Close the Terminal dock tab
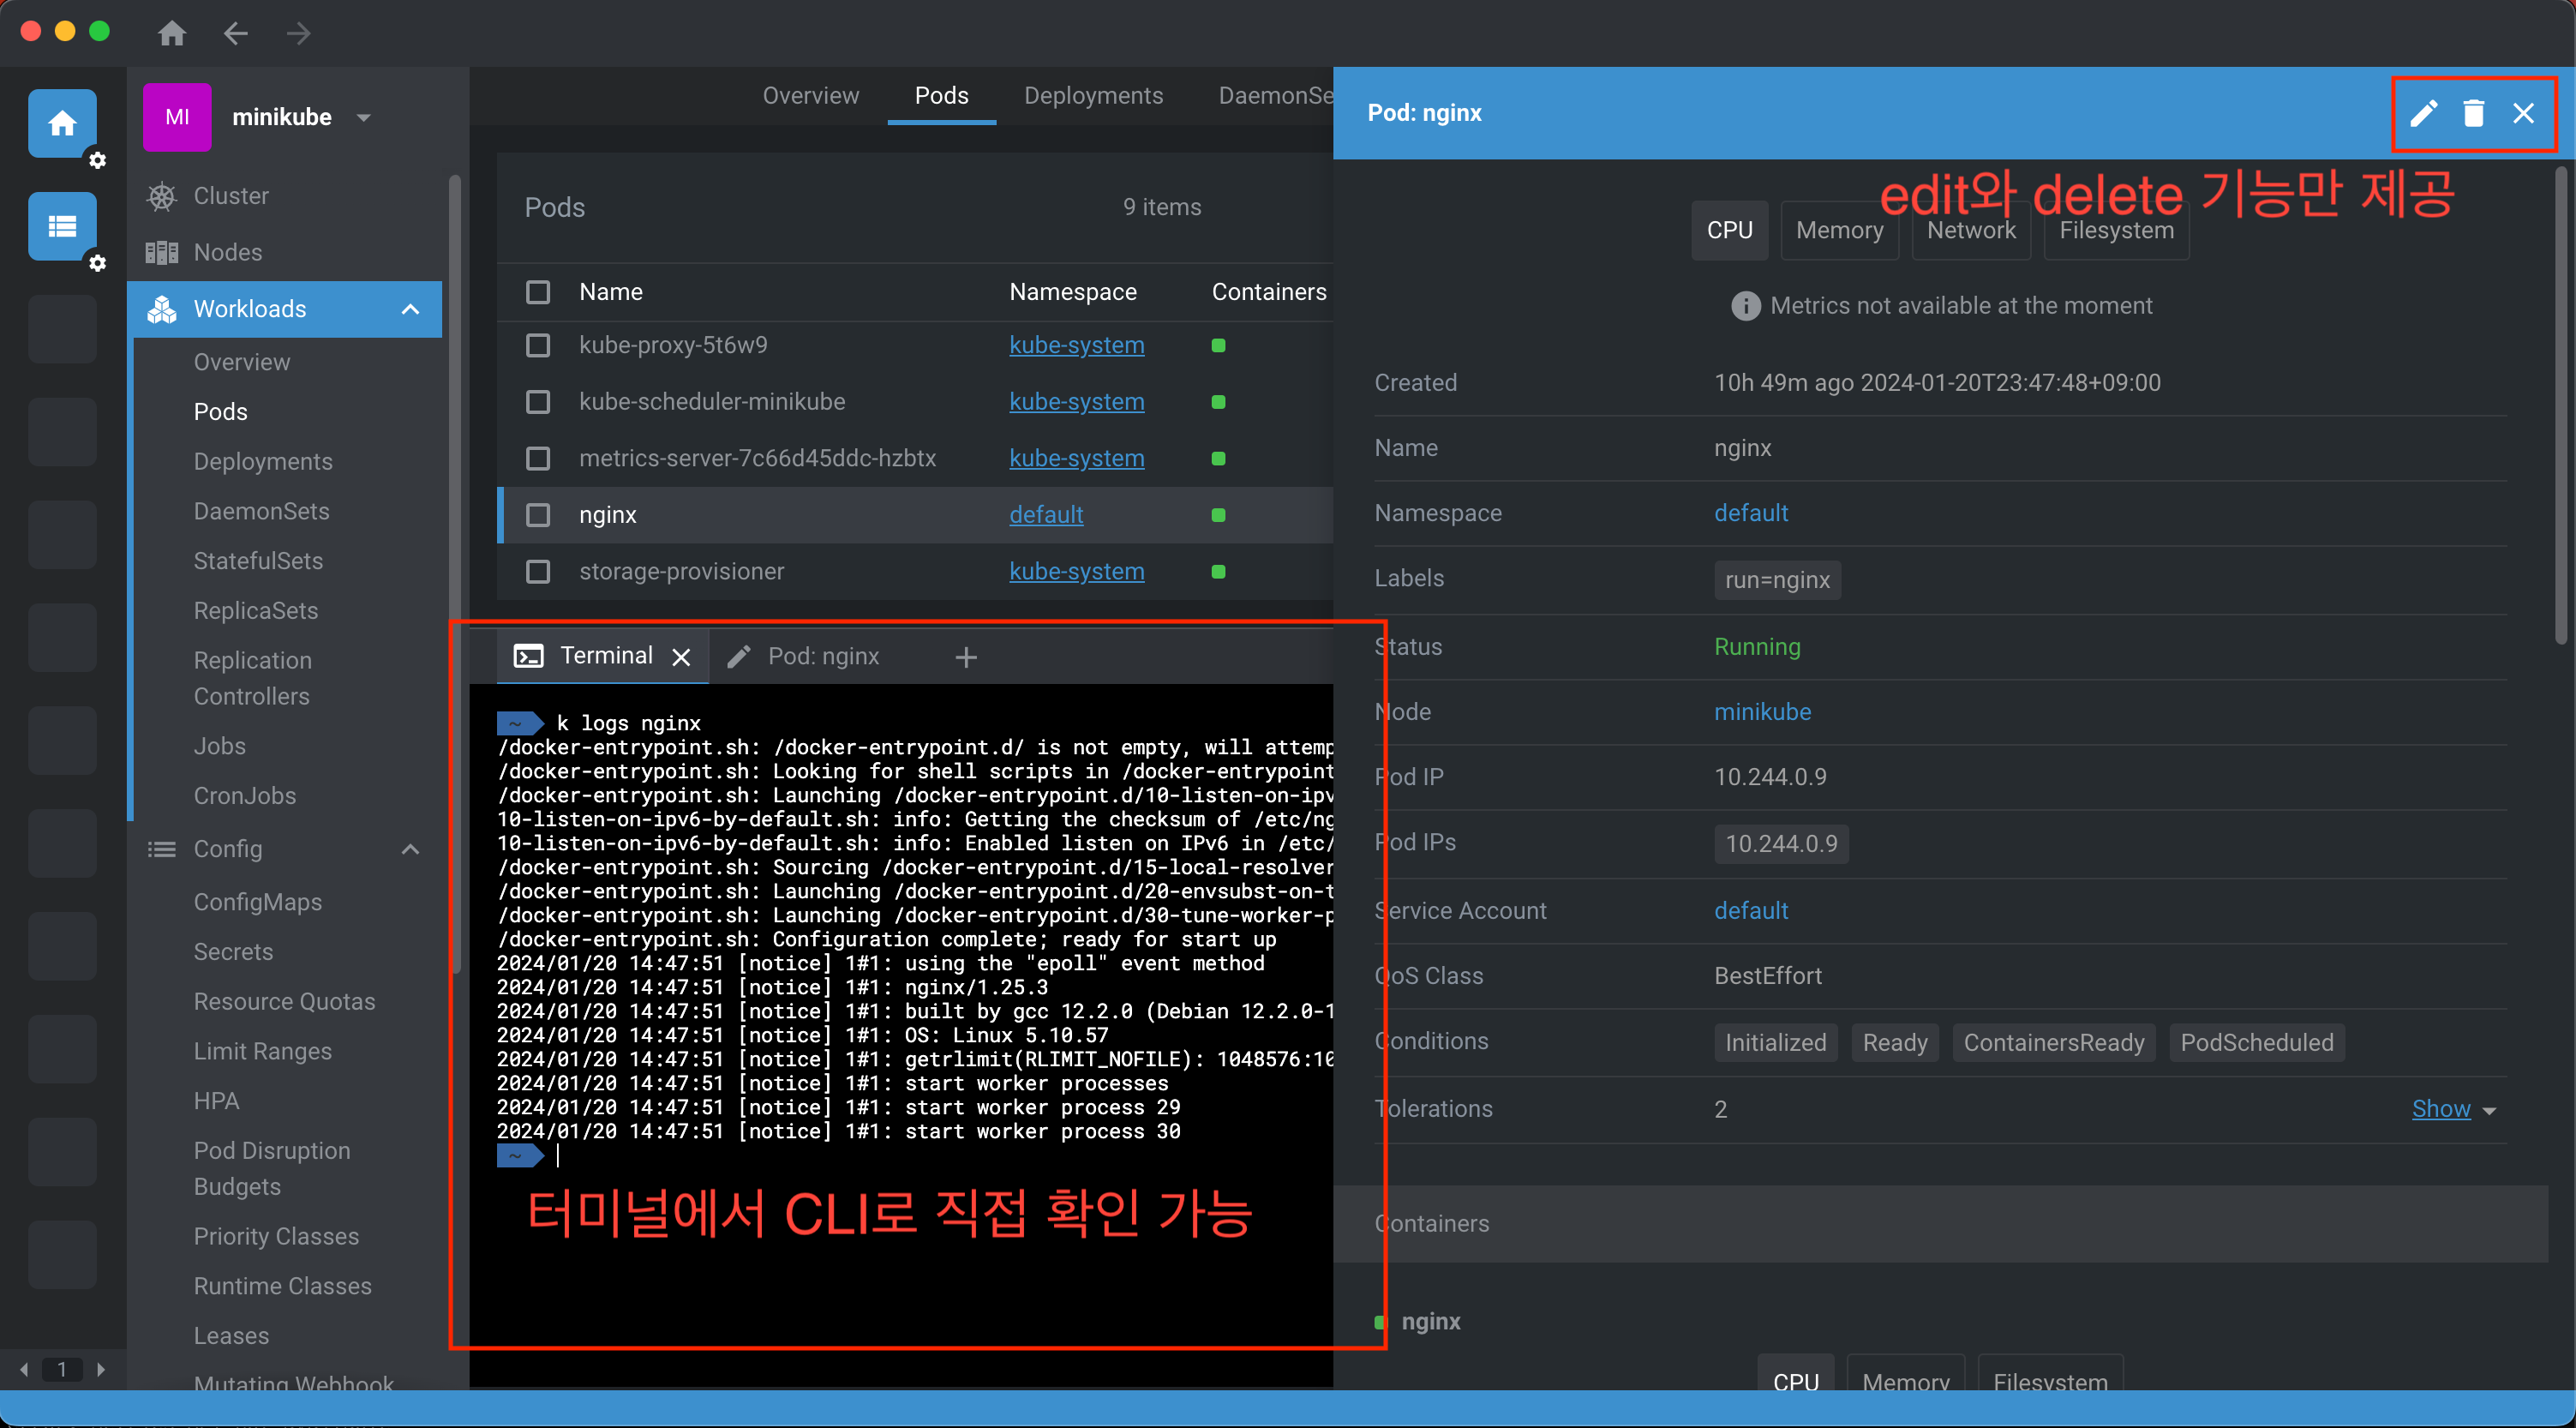This screenshot has height=1428, width=2576. click(681, 656)
